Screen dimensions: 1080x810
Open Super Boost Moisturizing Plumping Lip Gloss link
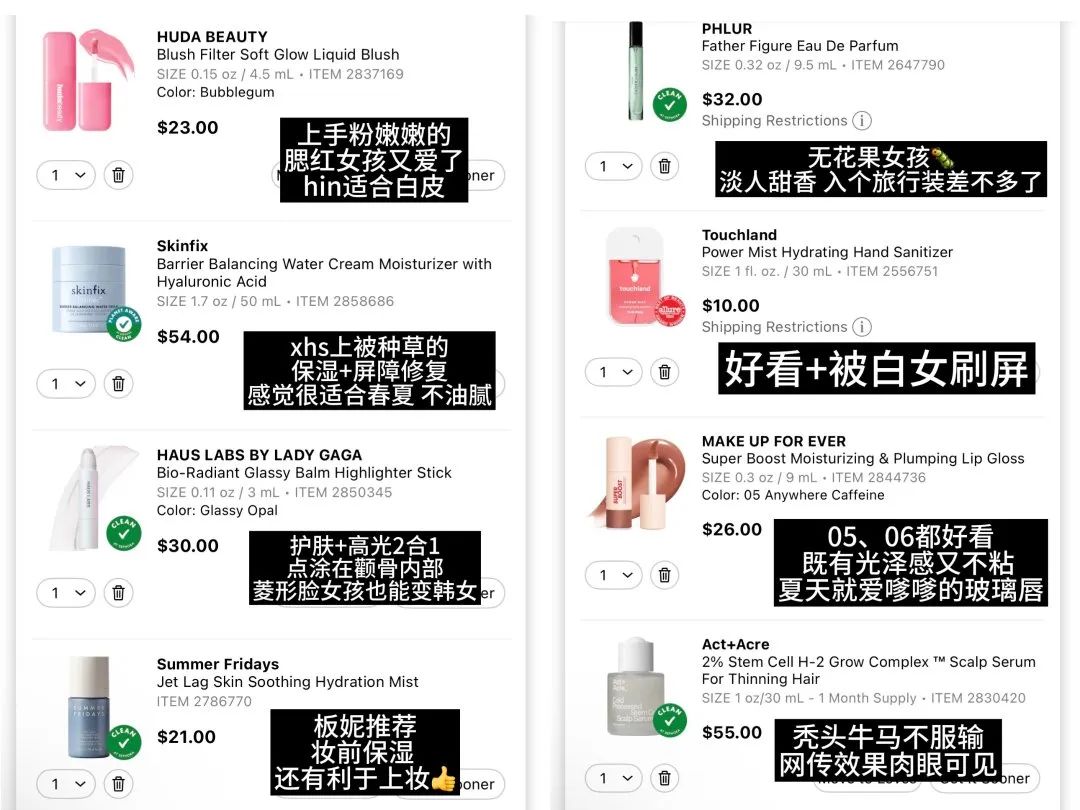(x=863, y=459)
